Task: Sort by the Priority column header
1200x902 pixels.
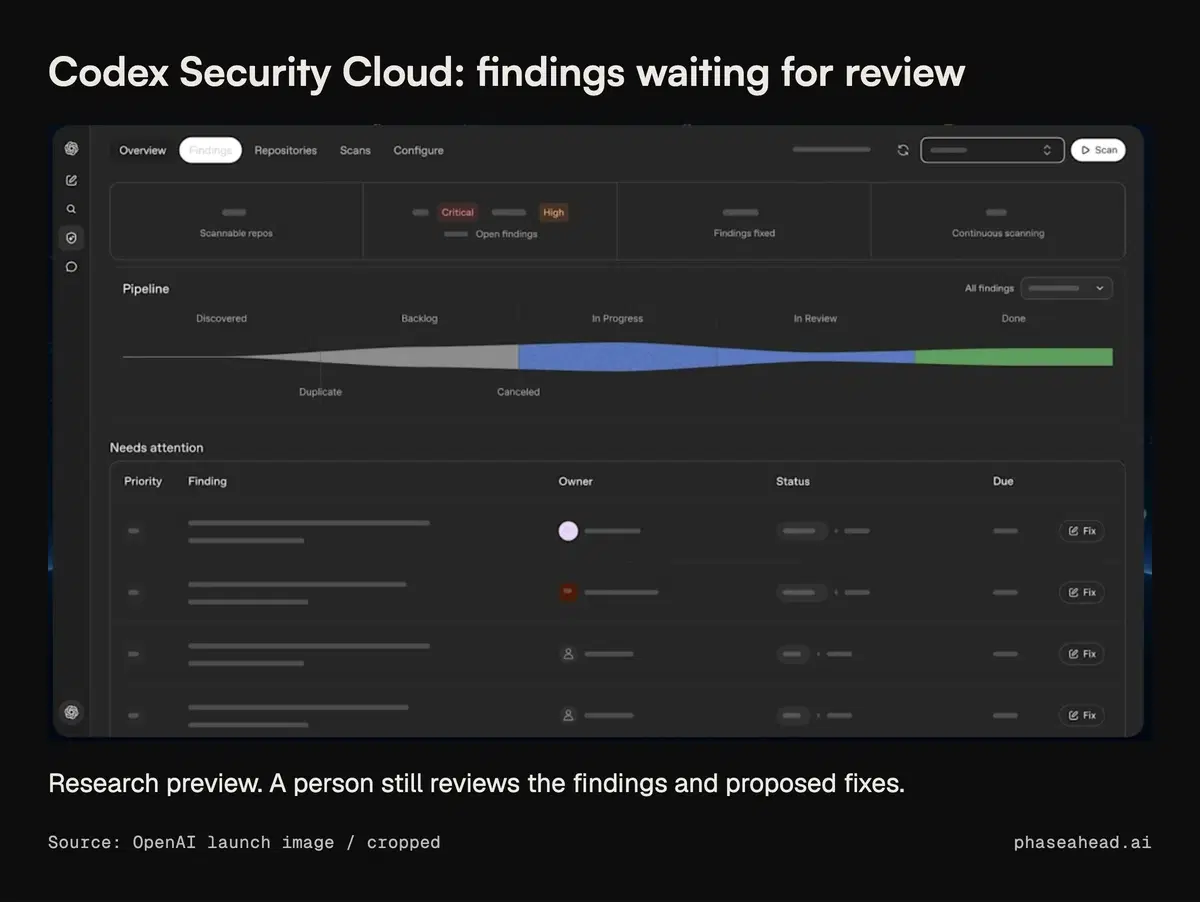Action: tap(143, 481)
